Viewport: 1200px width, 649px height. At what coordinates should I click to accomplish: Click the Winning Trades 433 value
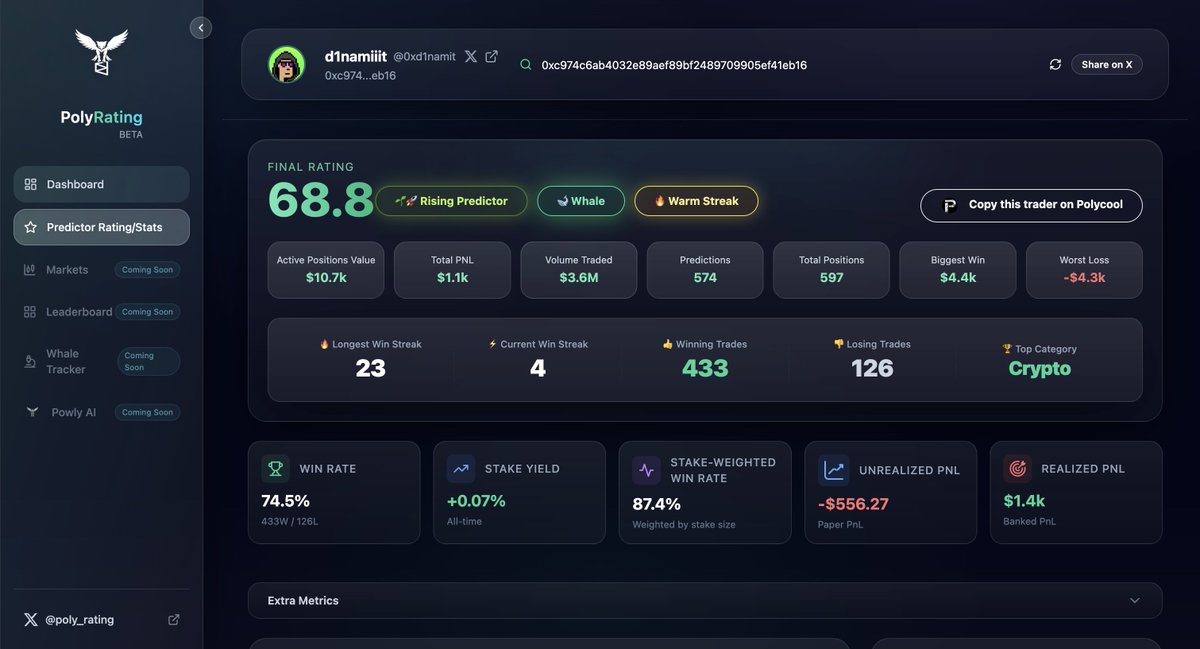705,368
